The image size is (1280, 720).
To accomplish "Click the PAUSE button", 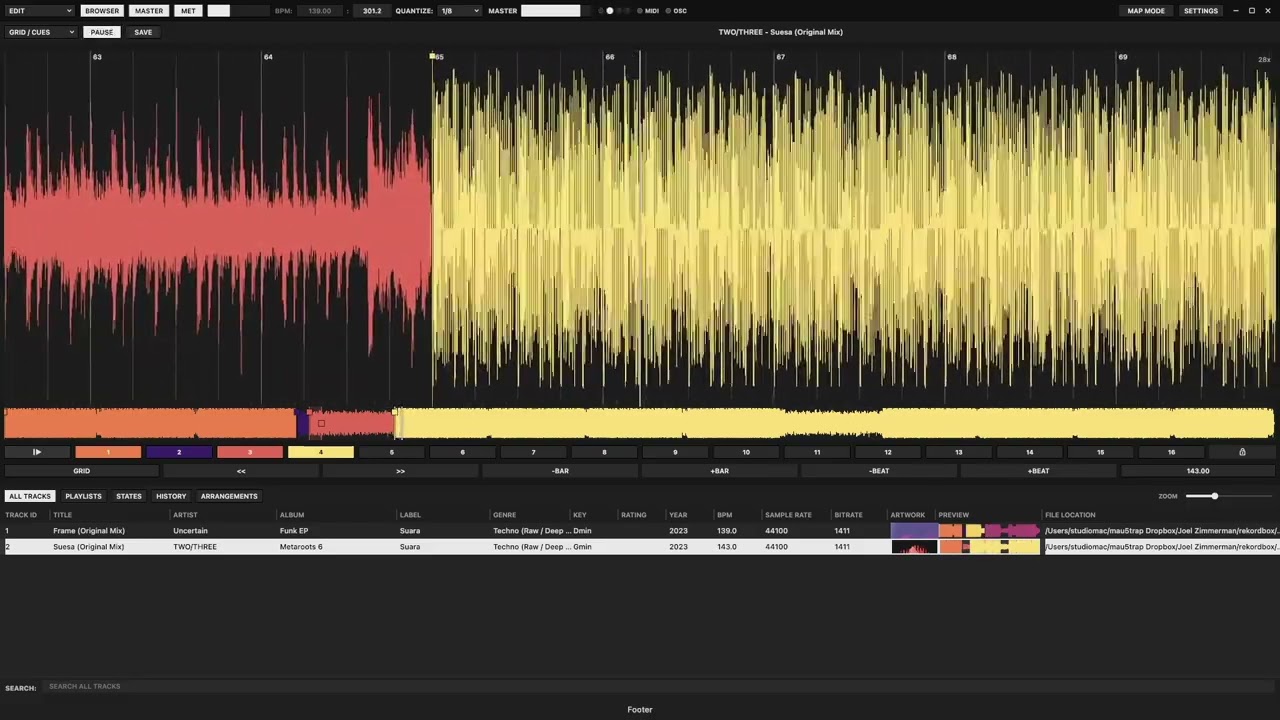I will click(102, 32).
